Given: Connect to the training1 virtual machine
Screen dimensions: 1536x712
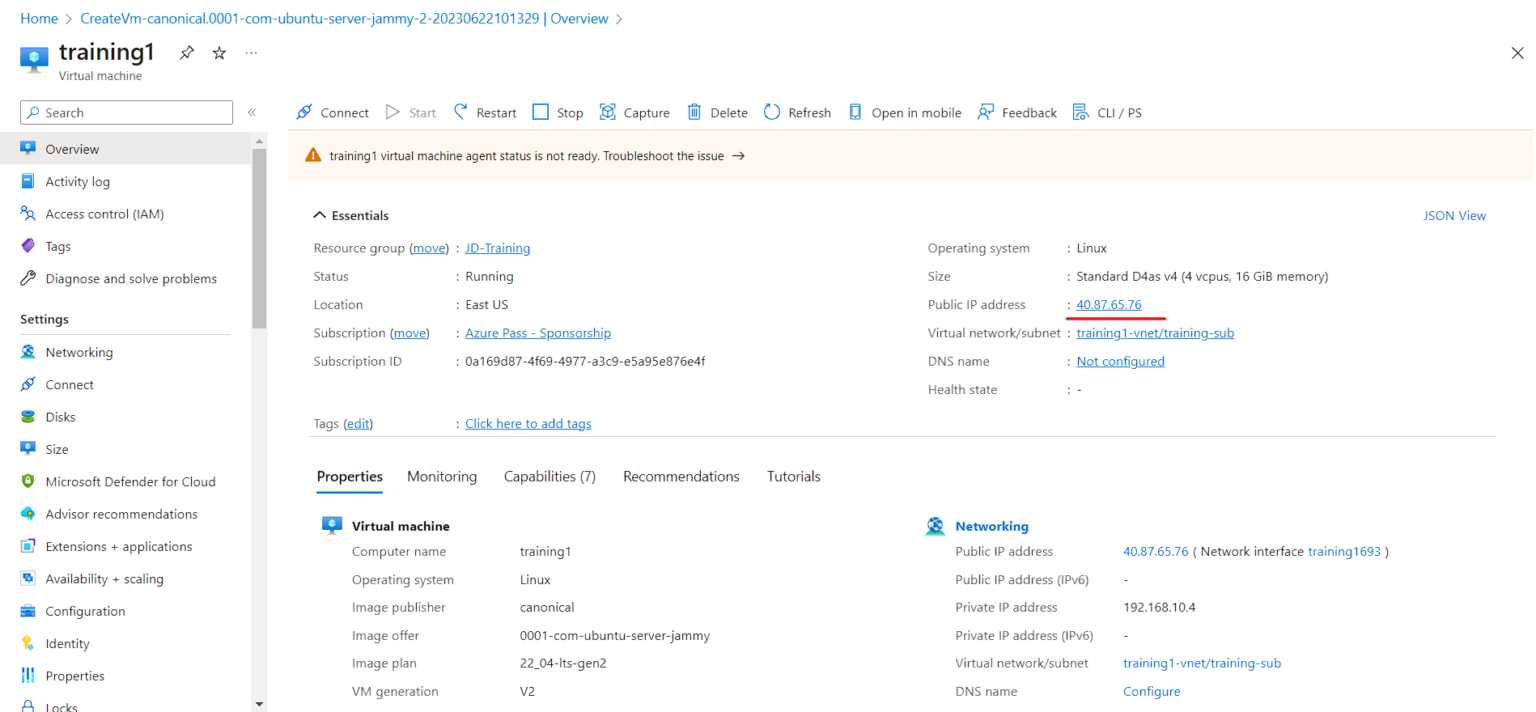Looking at the screenshot, I should (x=332, y=112).
